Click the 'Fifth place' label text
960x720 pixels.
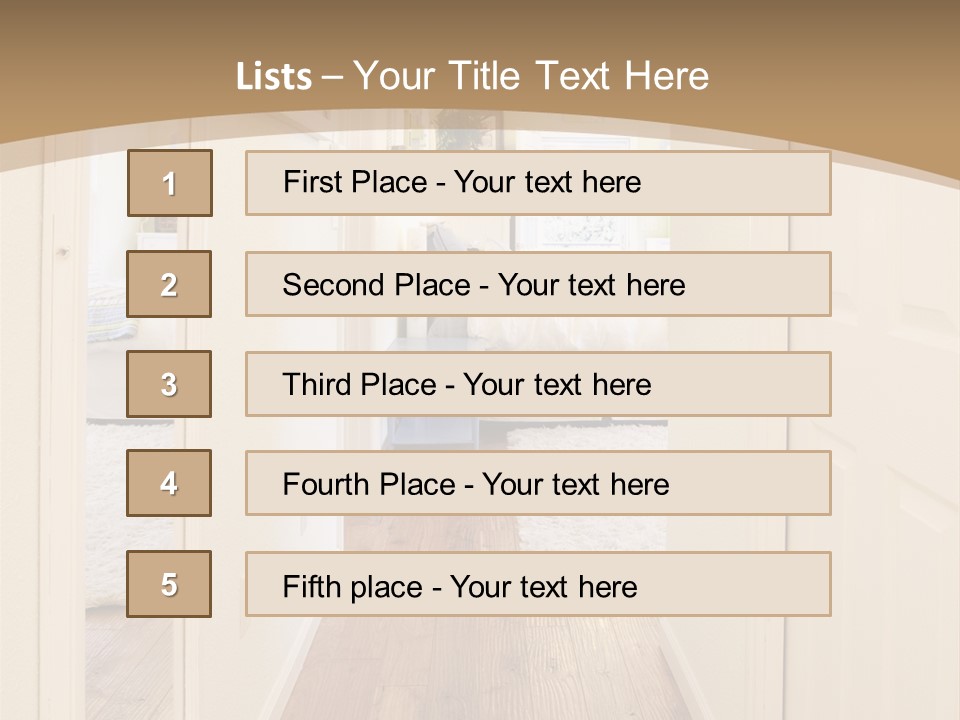353,587
